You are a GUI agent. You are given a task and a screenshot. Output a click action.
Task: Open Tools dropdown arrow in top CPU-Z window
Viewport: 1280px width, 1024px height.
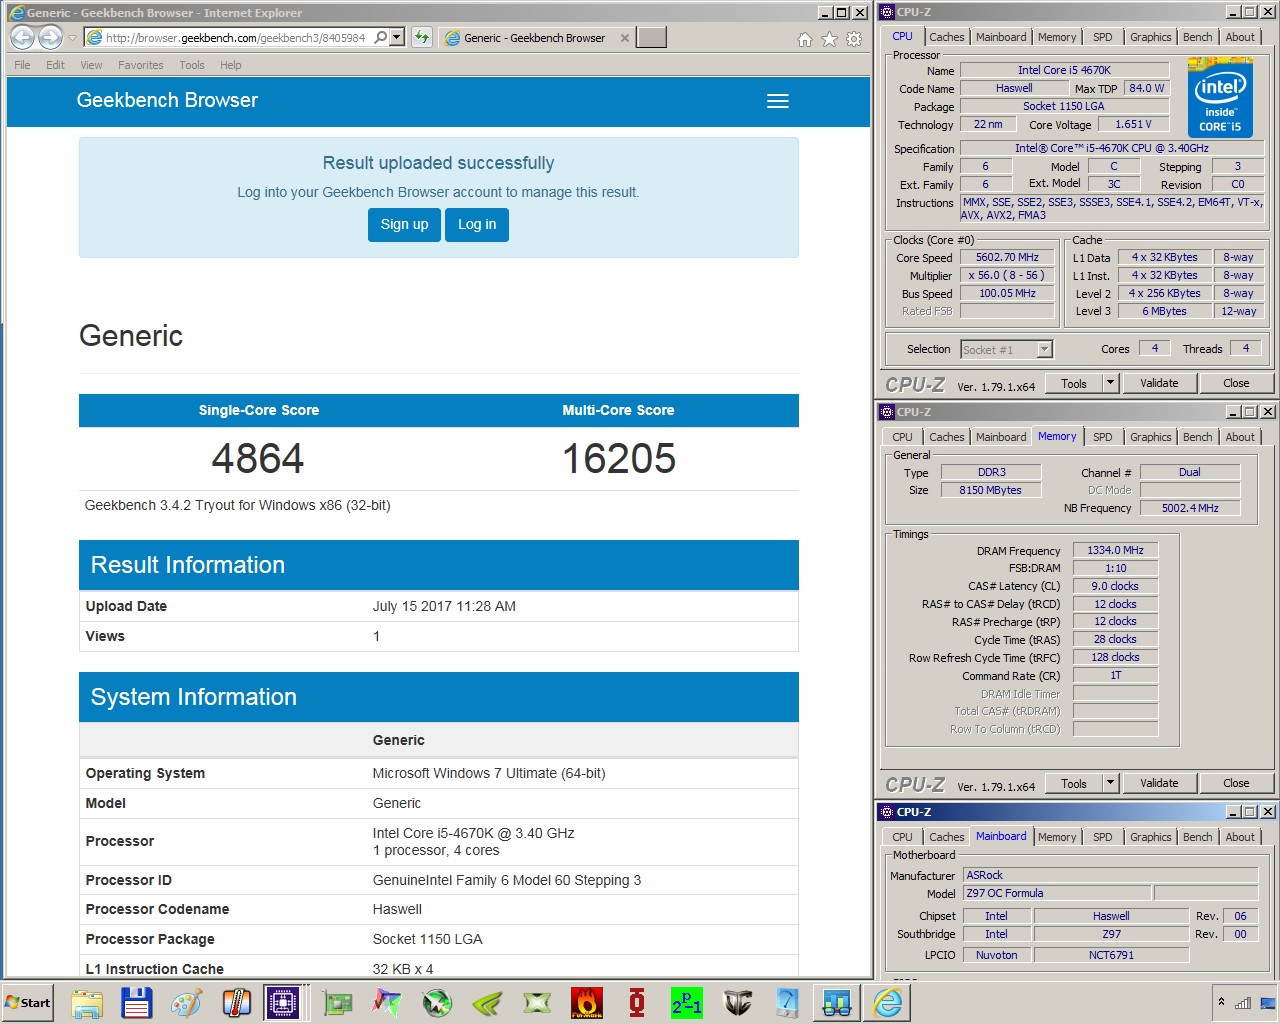pyautogui.click(x=1109, y=383)
